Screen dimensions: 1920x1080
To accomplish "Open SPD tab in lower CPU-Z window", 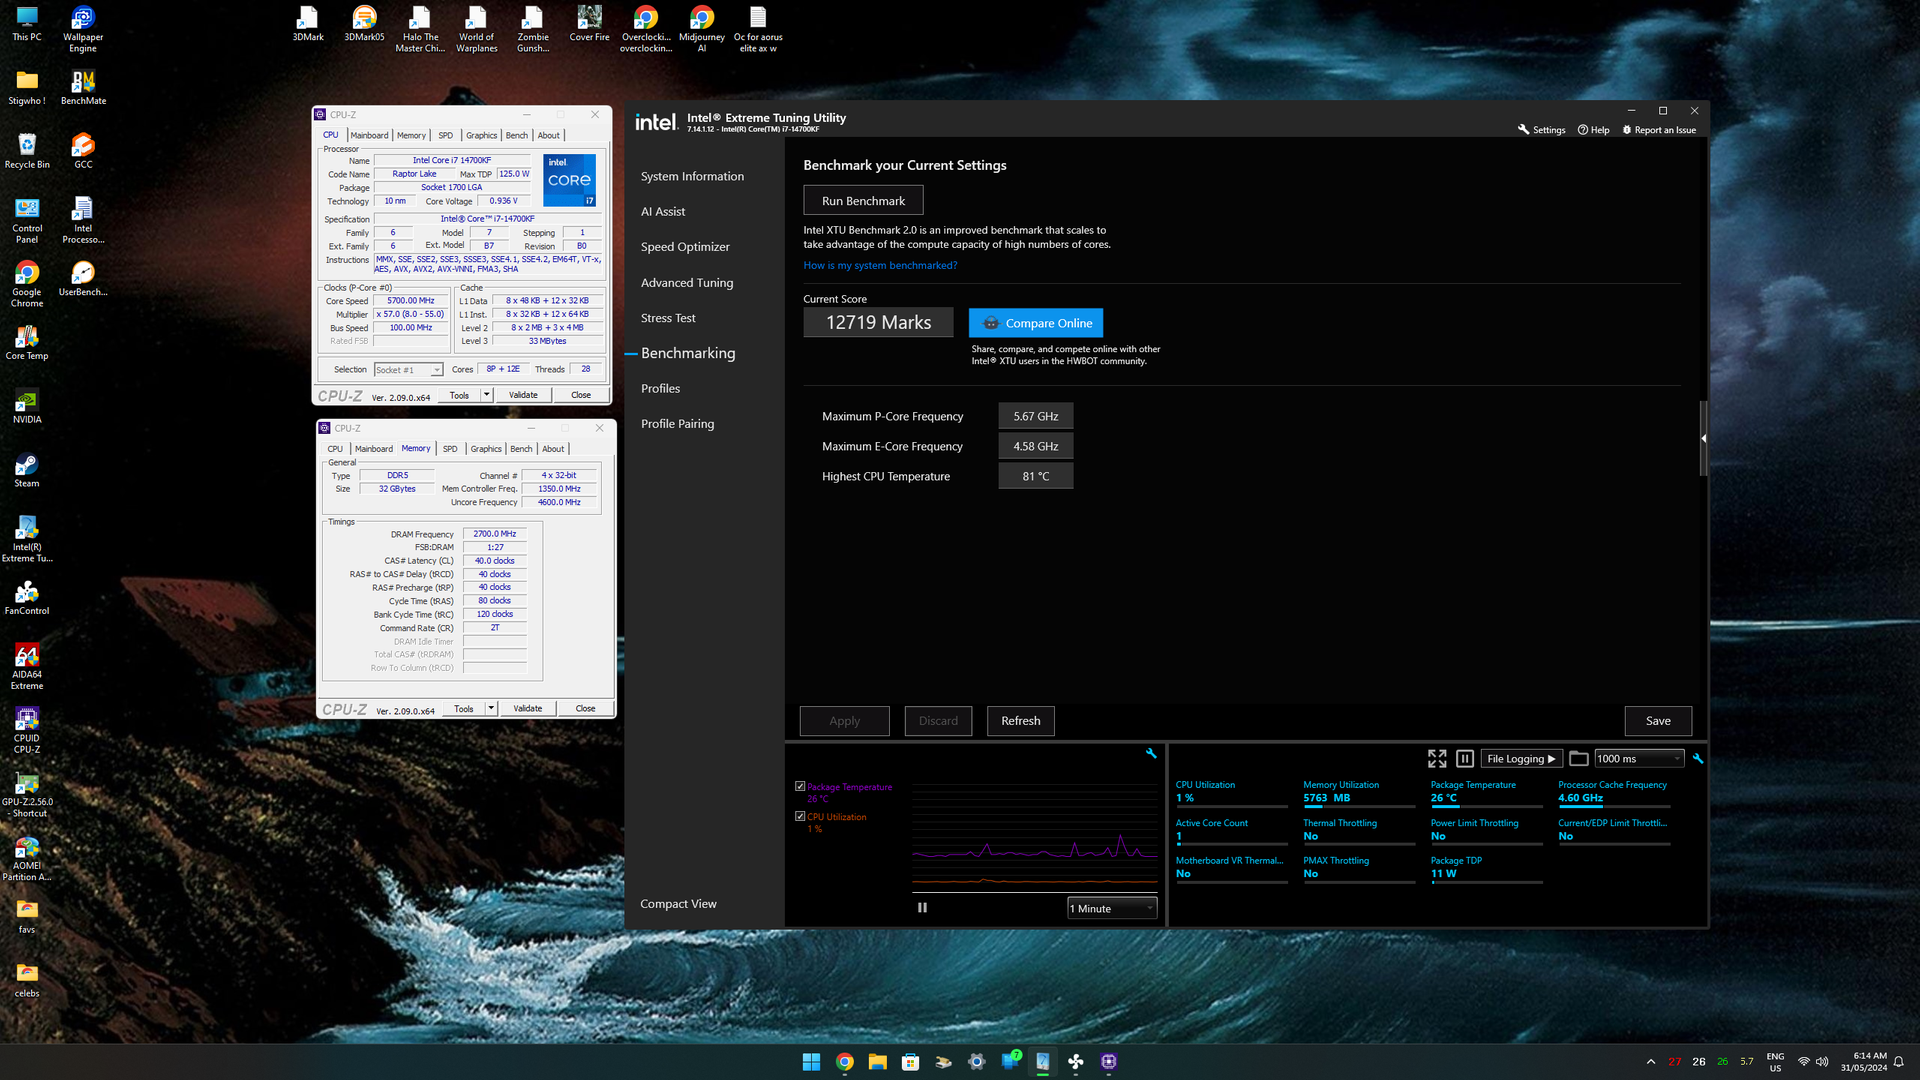I will 450,449.
